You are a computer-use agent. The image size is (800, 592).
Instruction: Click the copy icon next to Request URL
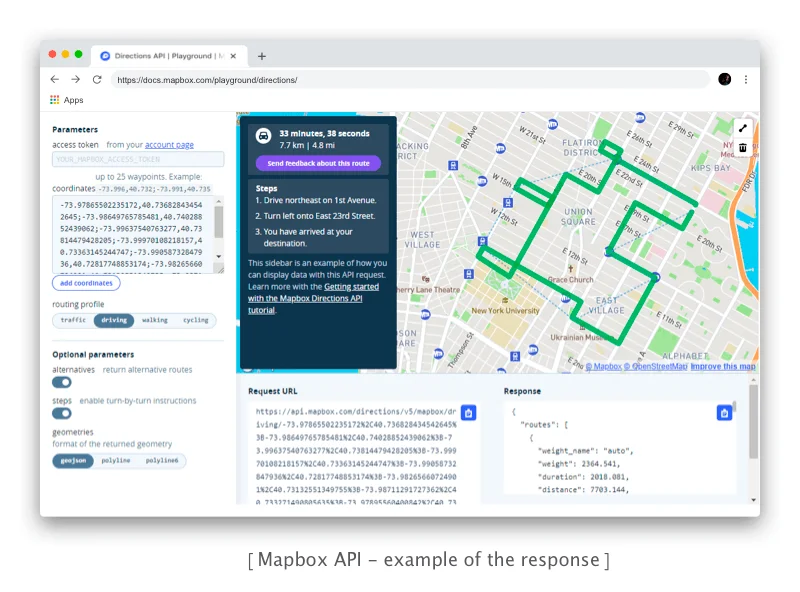pos(470,412)
